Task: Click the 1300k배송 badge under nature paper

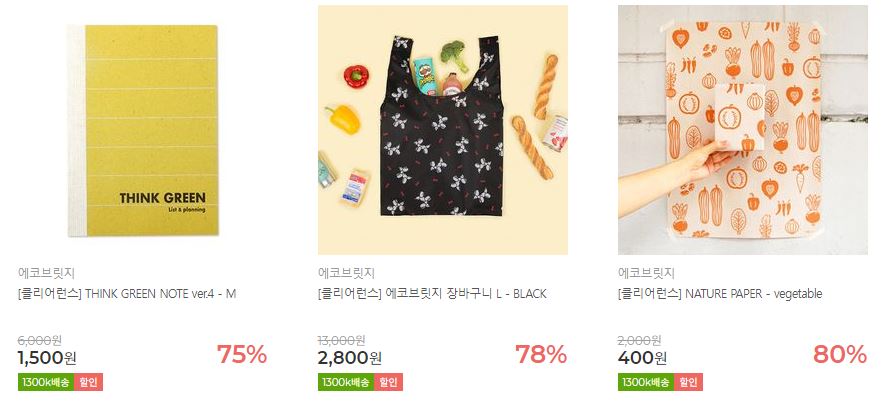Action: pyautogui.click(x=646, y=382)
